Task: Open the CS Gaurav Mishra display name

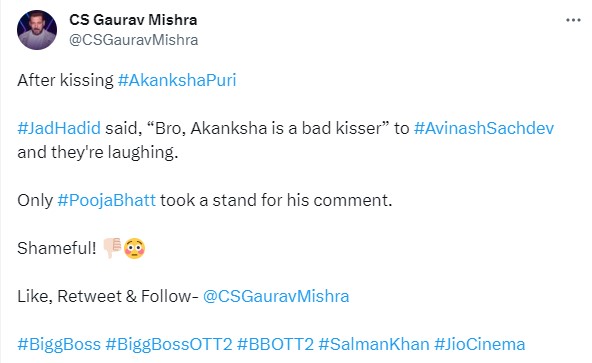Action: click(133, 20)
